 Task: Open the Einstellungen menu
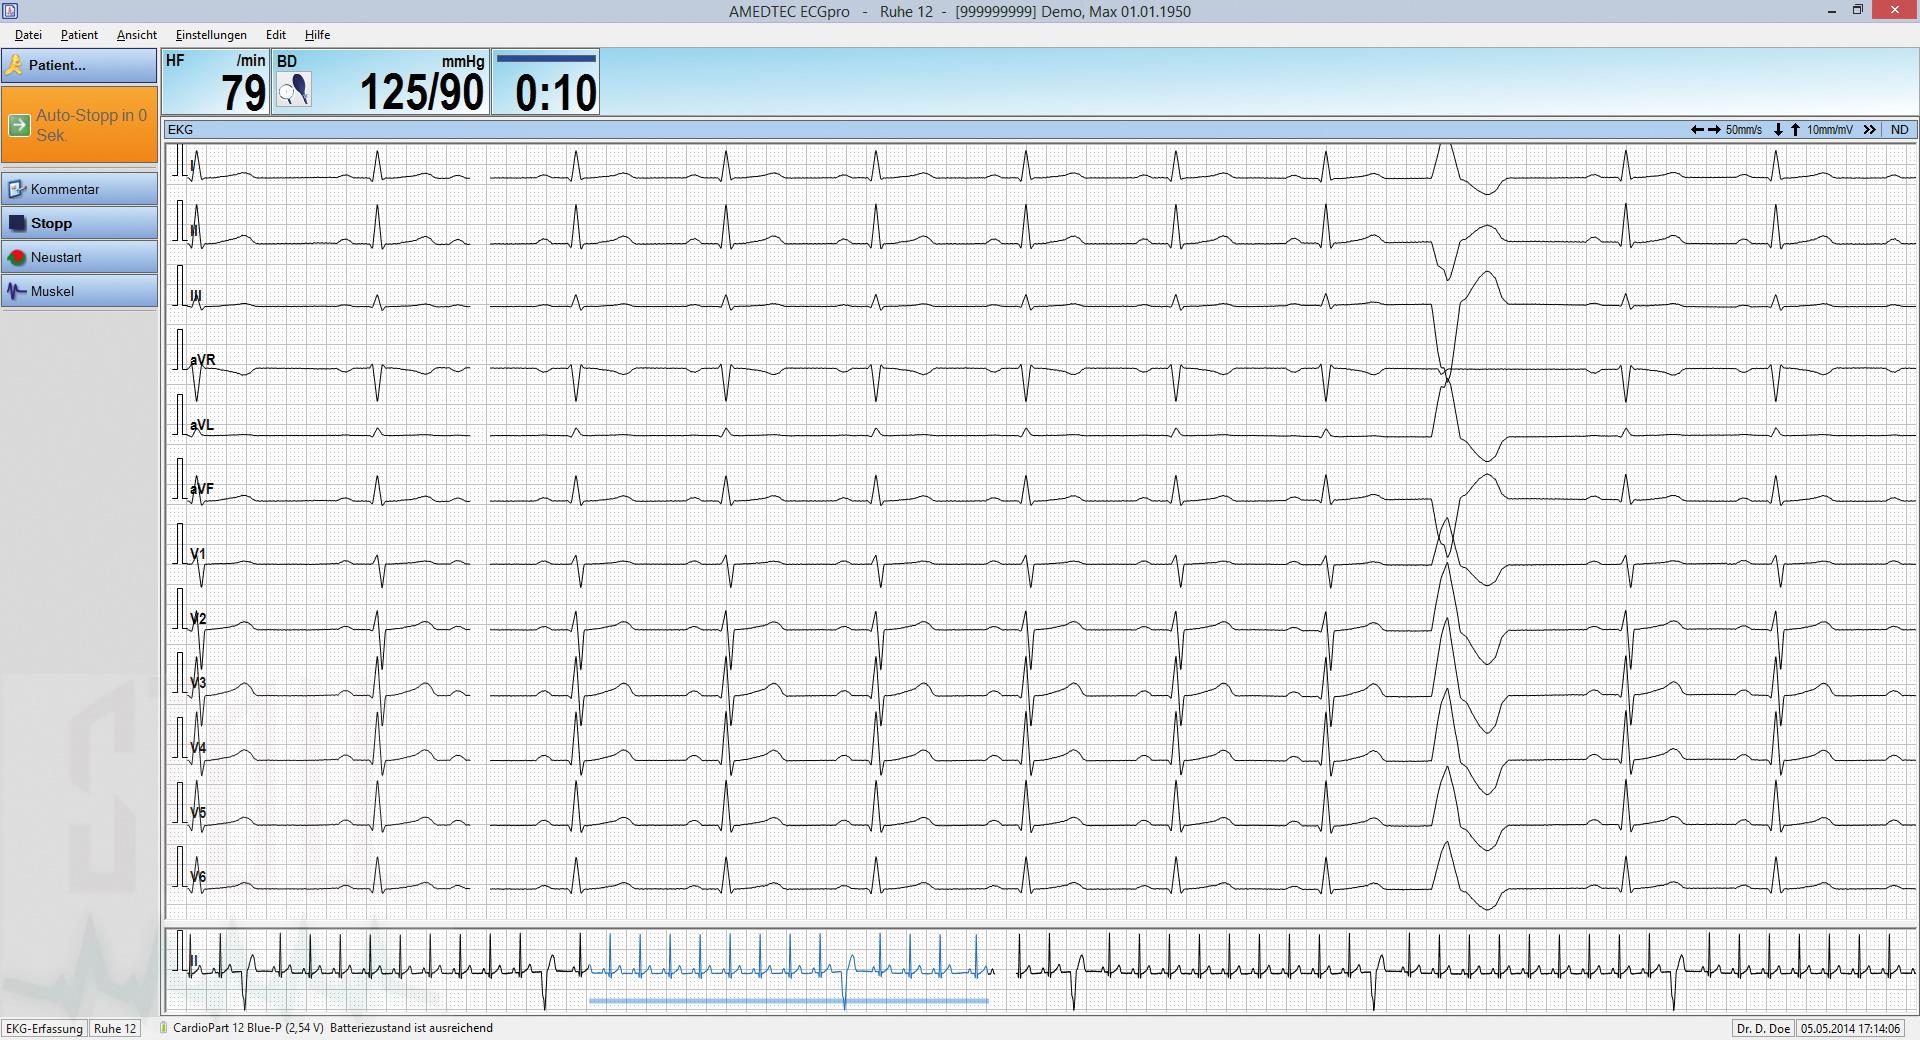pos(211,35)
